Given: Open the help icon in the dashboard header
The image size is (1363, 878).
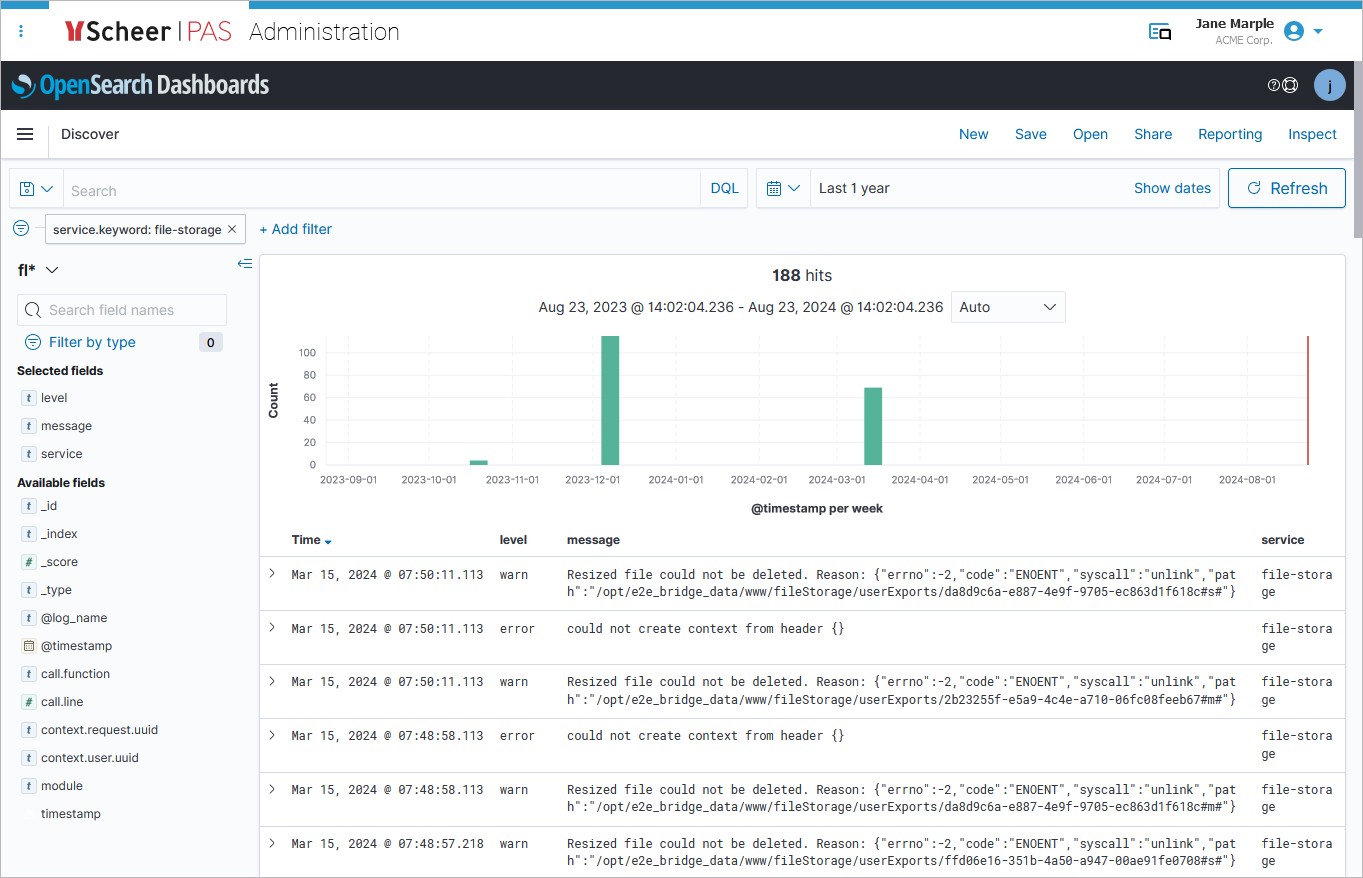Looking at the screenshot, I should (1273, 85).
